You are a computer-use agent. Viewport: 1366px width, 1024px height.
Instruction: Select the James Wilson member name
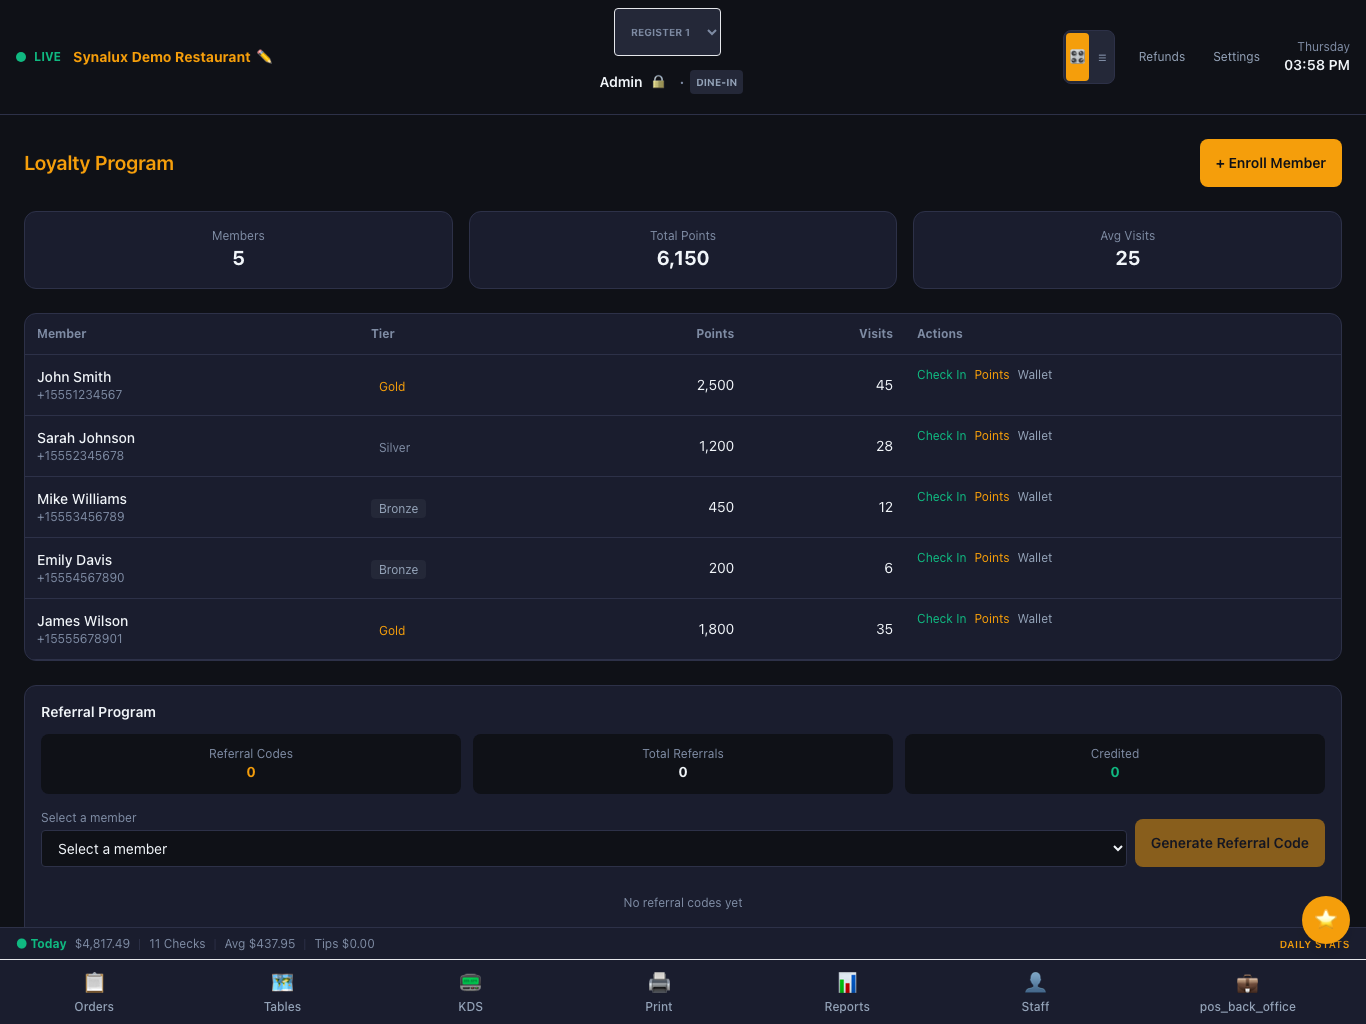83,621
